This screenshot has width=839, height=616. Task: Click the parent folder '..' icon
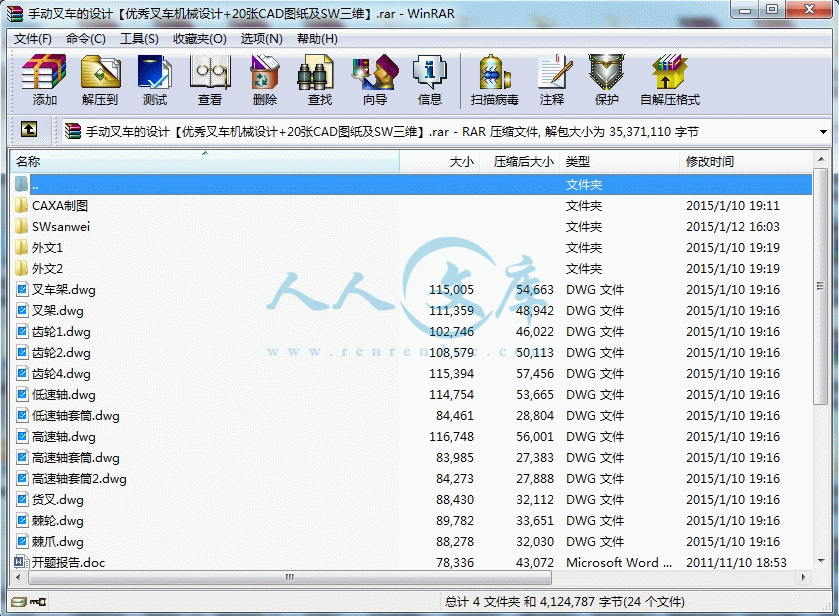tap(21, 184)
